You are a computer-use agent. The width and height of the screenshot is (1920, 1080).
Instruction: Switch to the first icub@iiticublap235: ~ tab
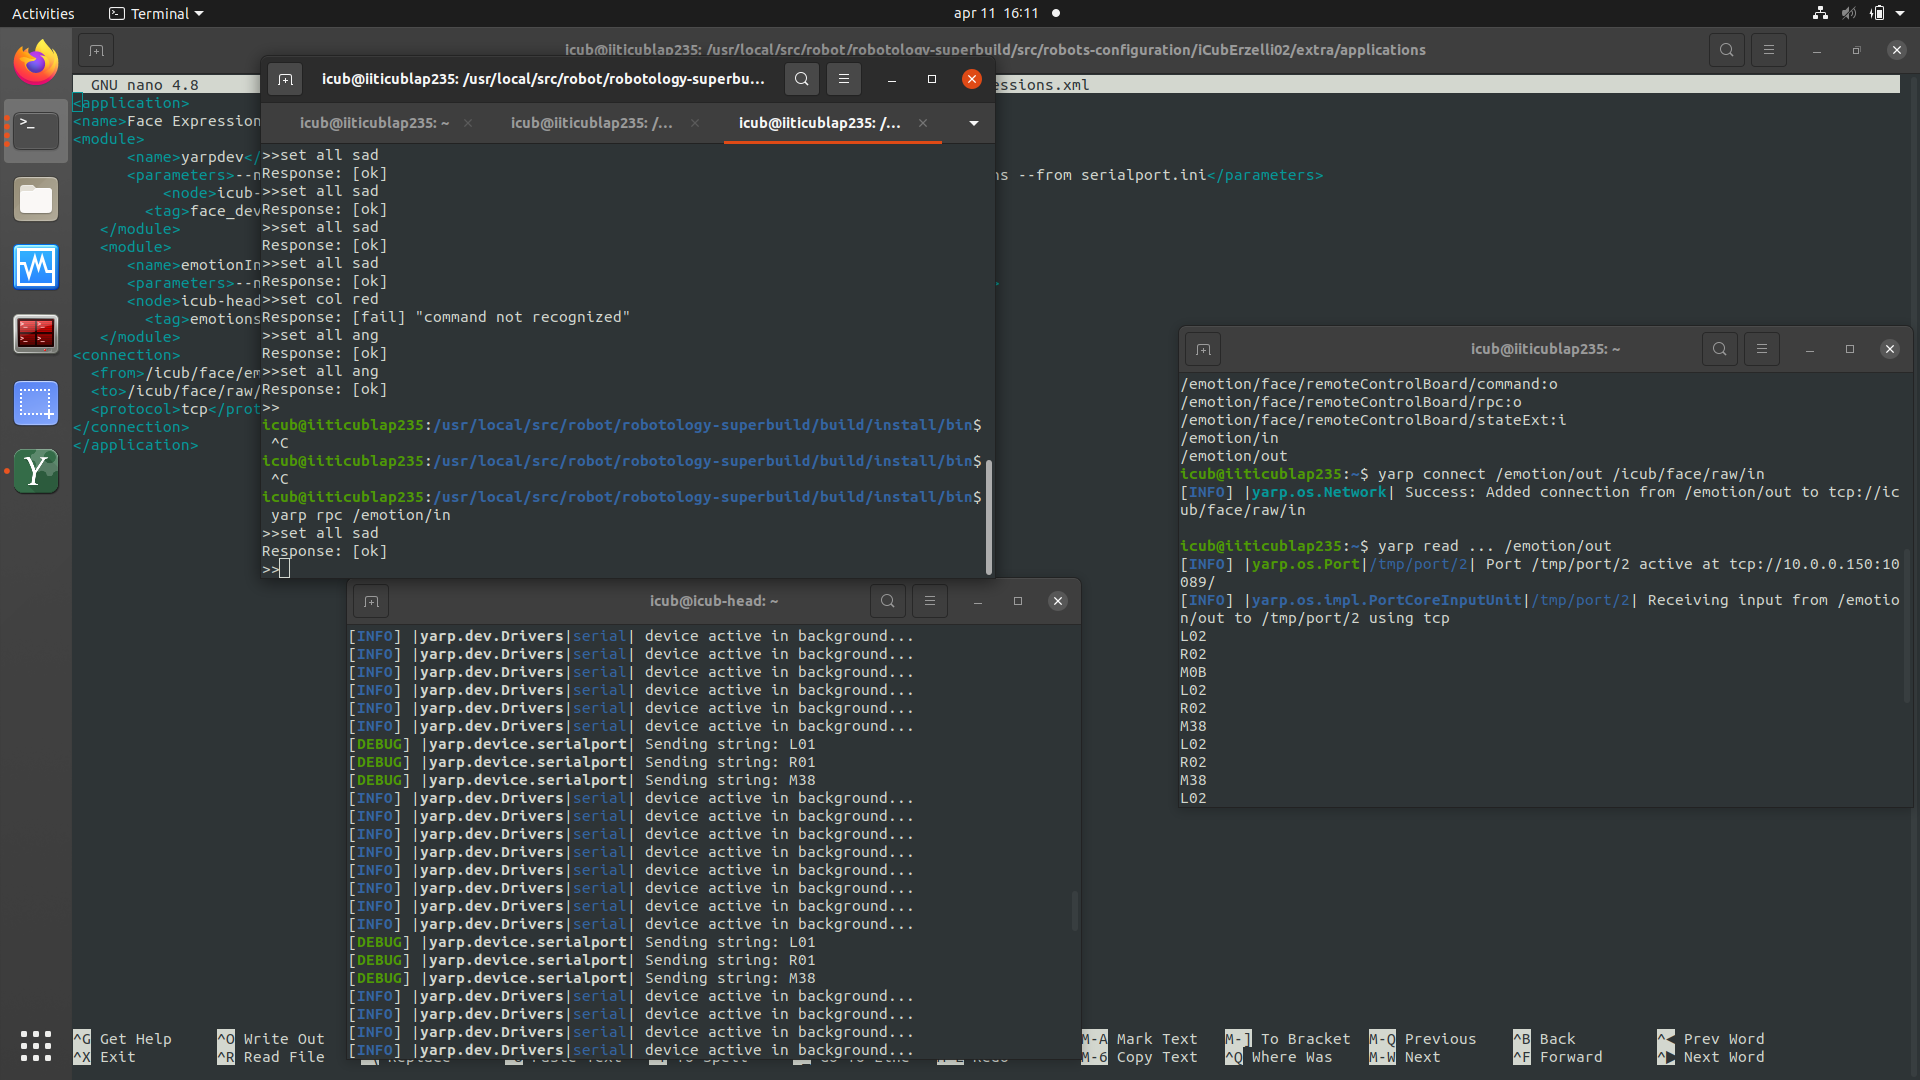pos(374,123)
